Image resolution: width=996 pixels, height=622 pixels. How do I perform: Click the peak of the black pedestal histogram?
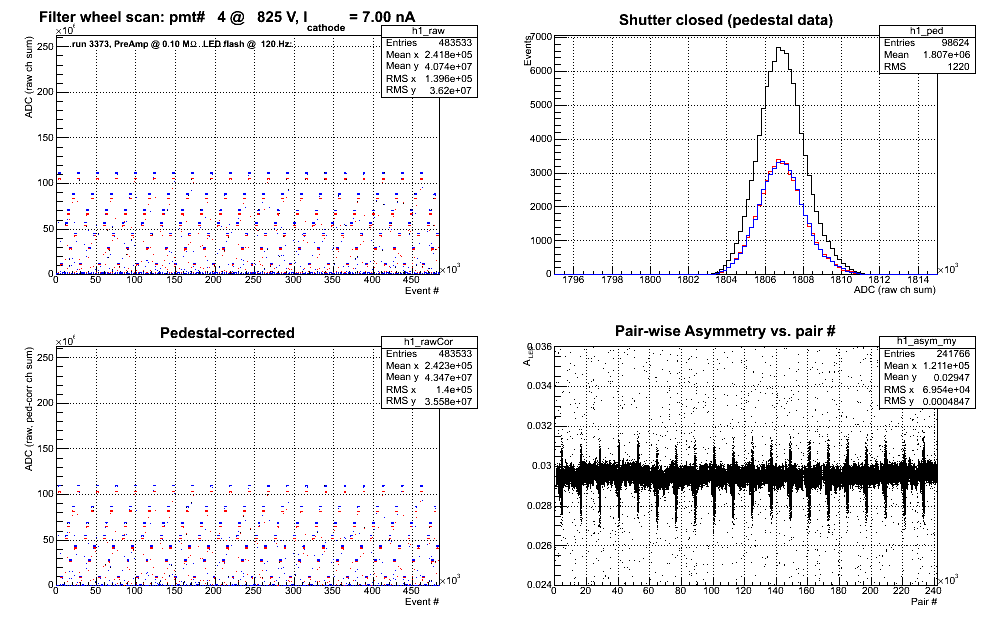778,48
